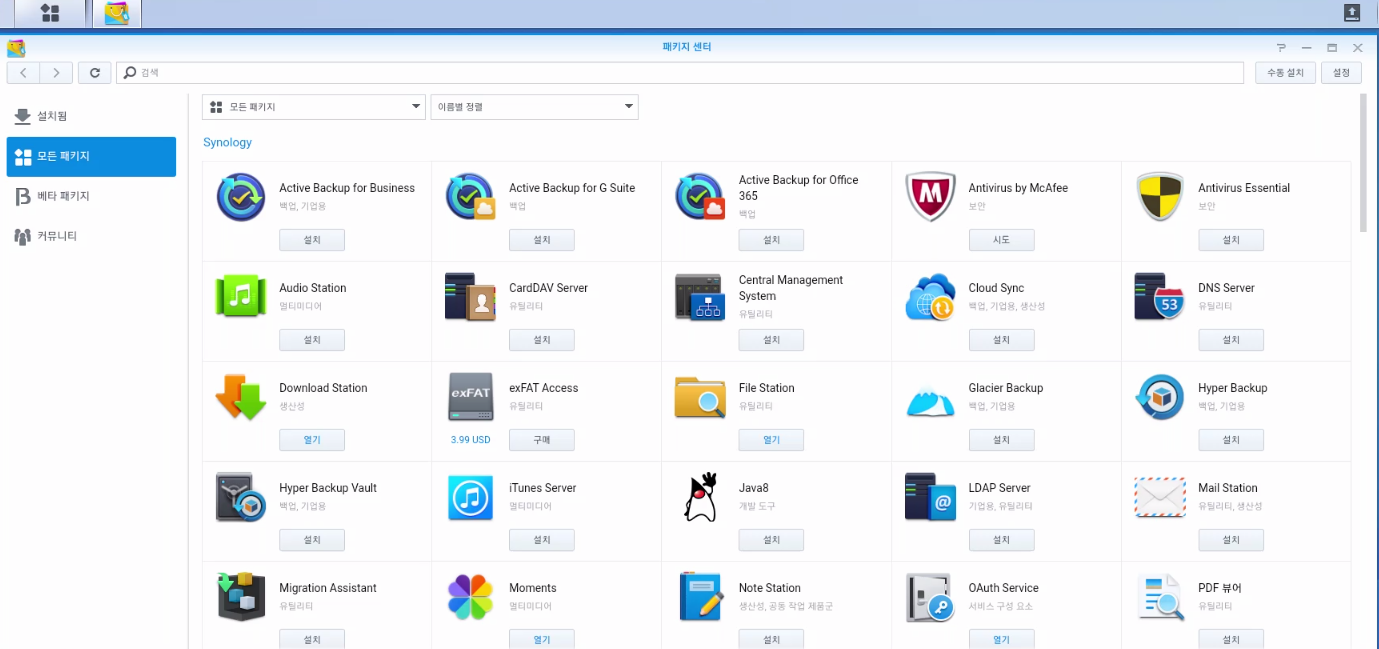Open Moments with 열기
The height and width of the screenshot is (649, 1379).
click(542, 639)
